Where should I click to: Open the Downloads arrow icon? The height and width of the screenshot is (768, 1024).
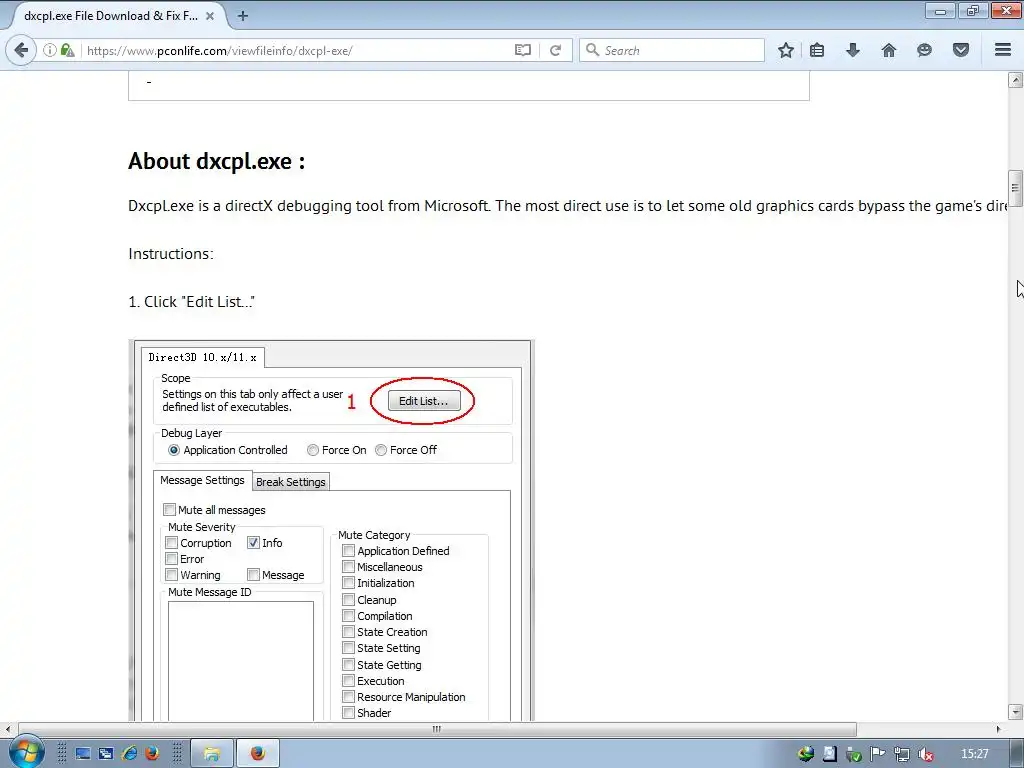853,50
